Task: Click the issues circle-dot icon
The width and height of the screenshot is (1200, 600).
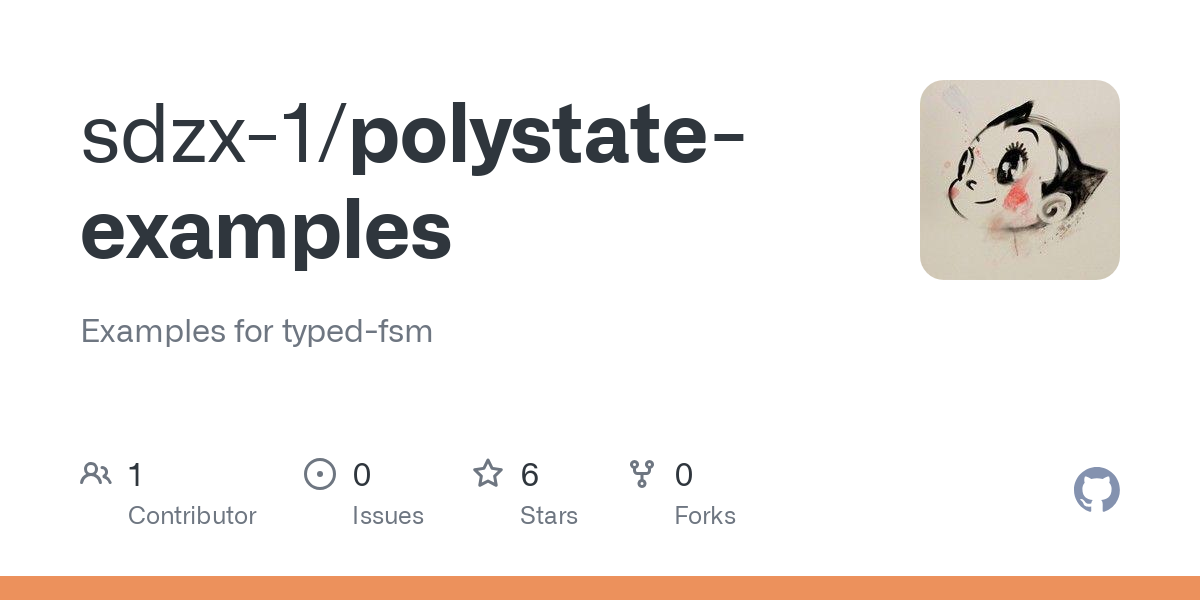Action: [x=320, y=474]
